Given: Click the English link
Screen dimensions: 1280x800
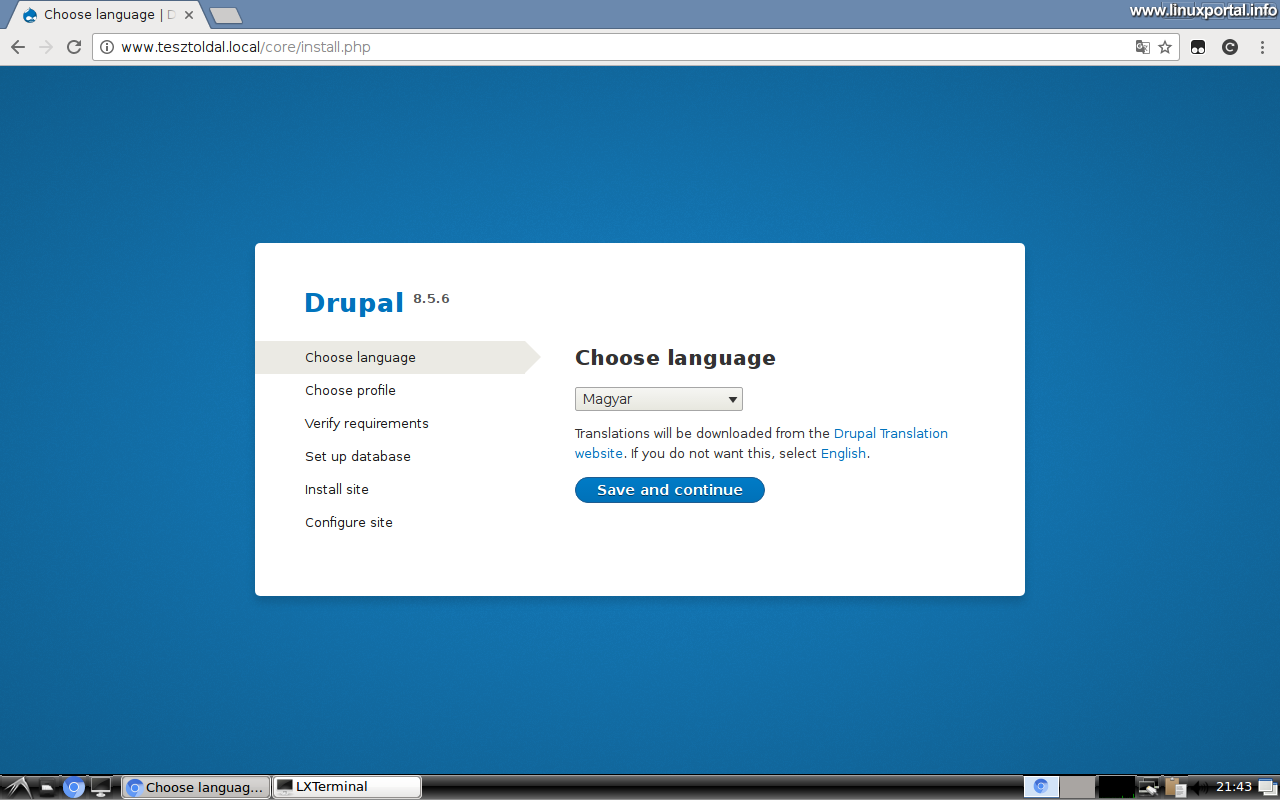Looking at the screenshot, I should (x=843, y=453).
